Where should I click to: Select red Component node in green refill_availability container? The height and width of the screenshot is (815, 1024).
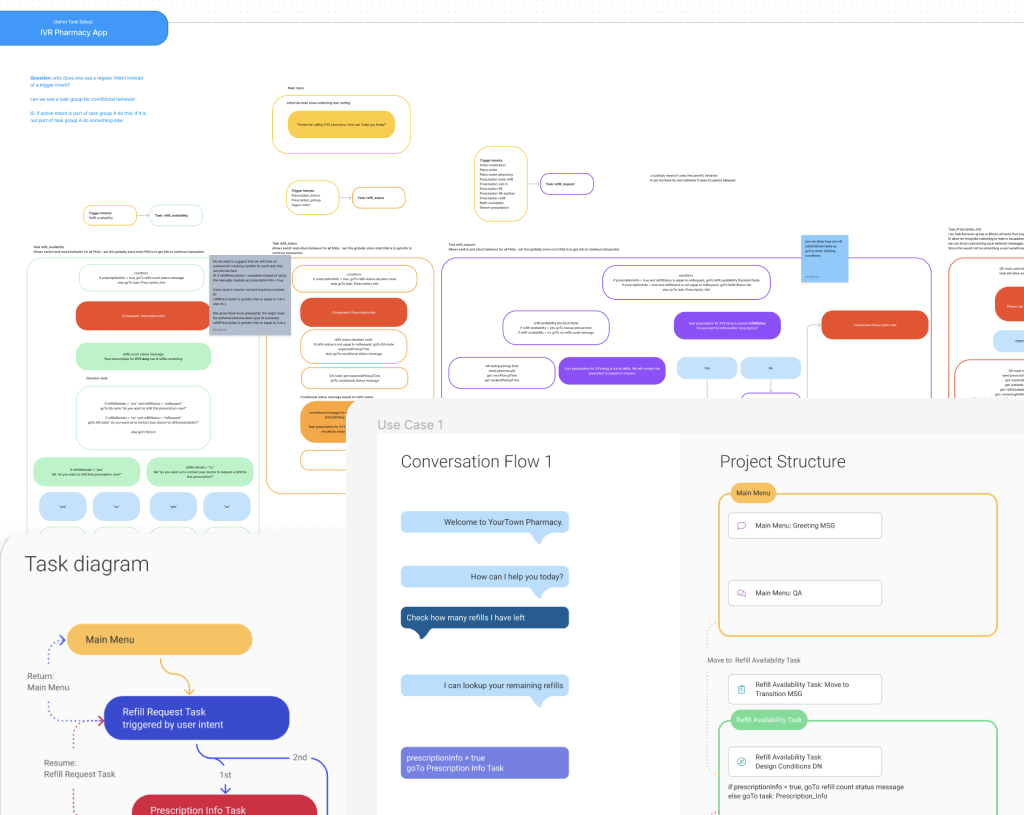tap(143, 316)
